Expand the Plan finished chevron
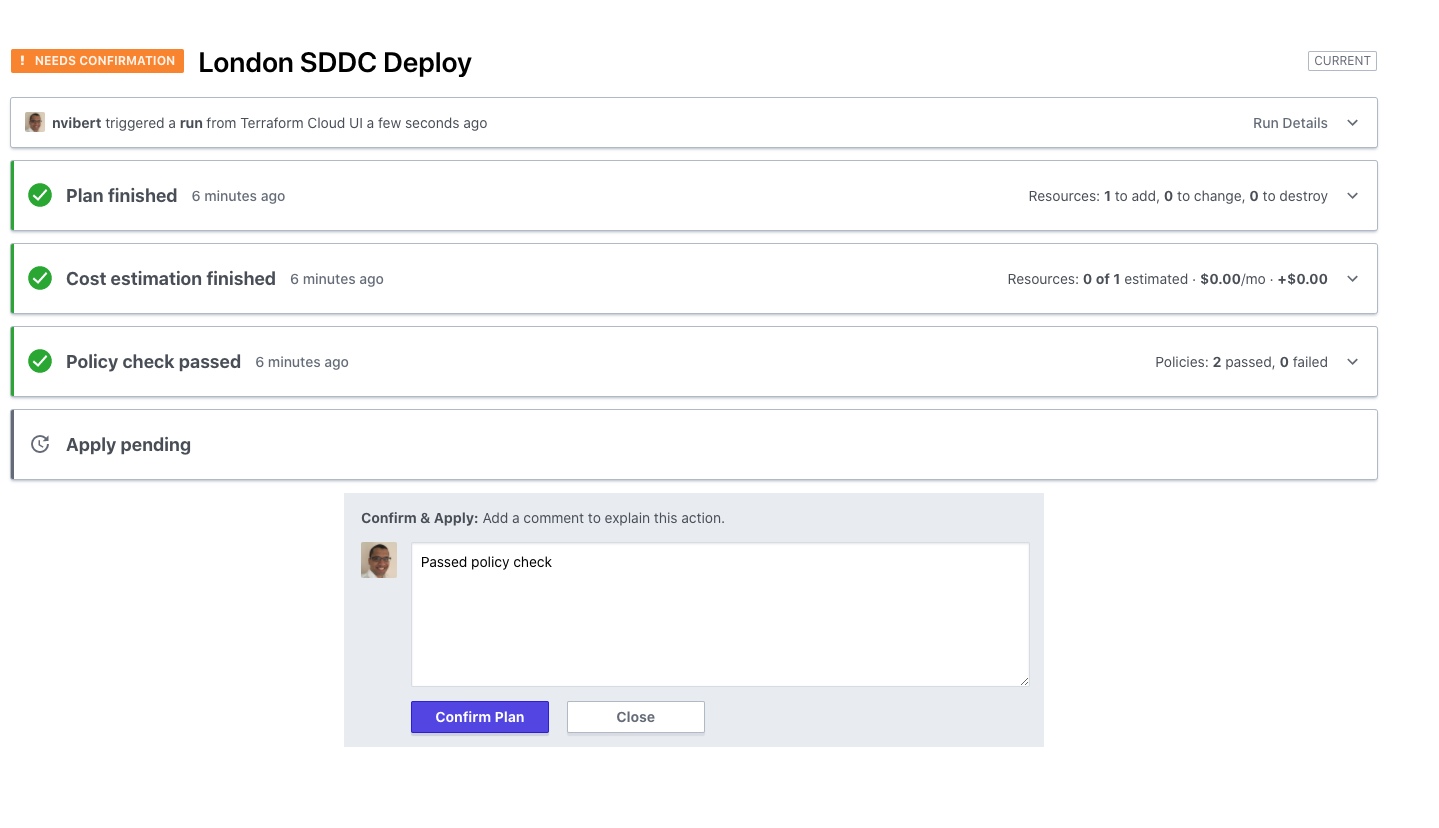This screenshot has width=1439, height=828. (1352, 196)
